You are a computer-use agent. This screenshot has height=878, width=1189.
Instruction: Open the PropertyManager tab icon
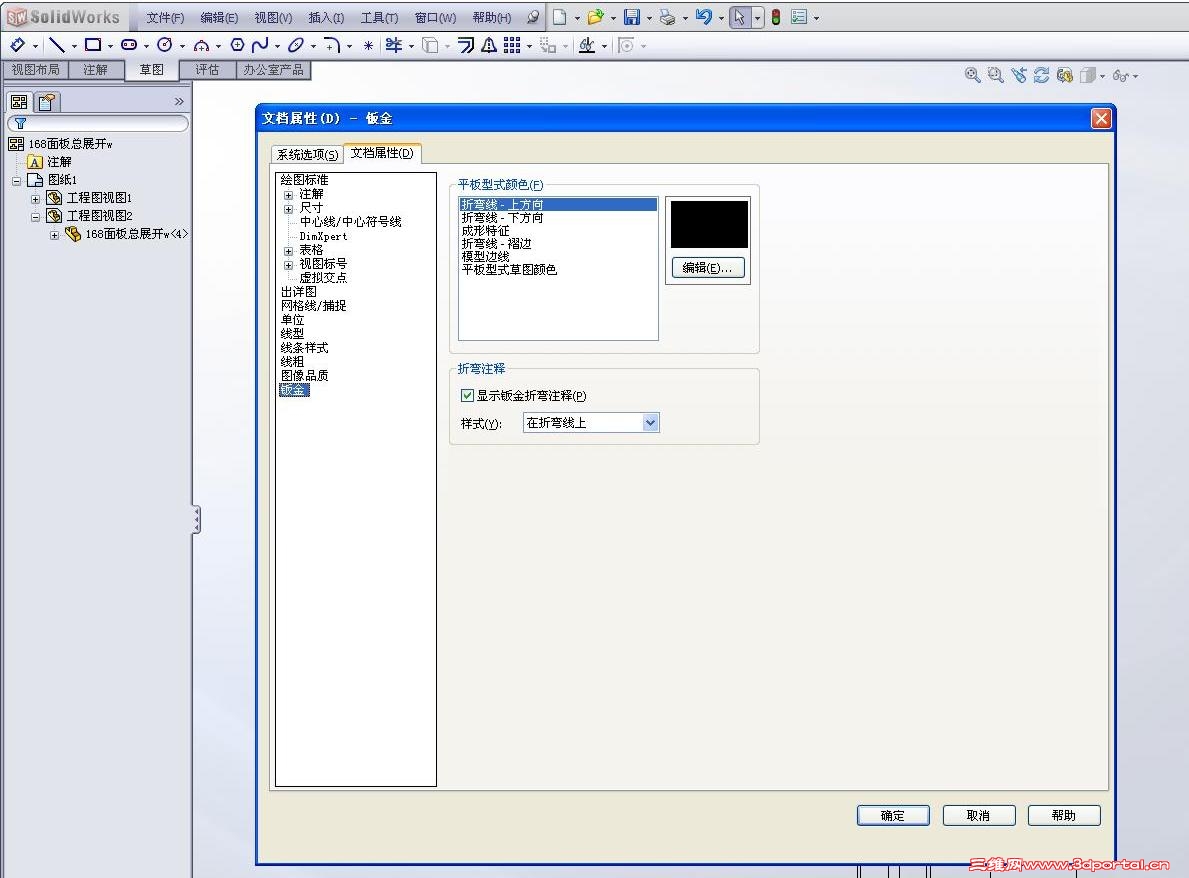click(46, 102)
